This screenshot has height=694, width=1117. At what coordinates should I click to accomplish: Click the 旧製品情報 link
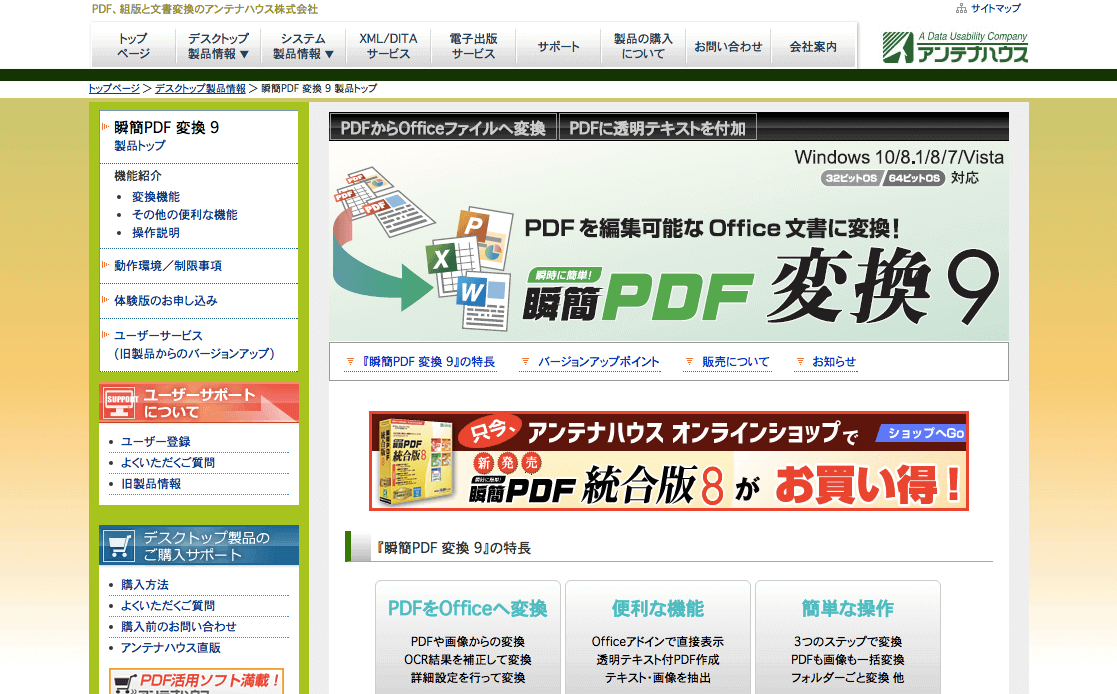tap(150, 484)
